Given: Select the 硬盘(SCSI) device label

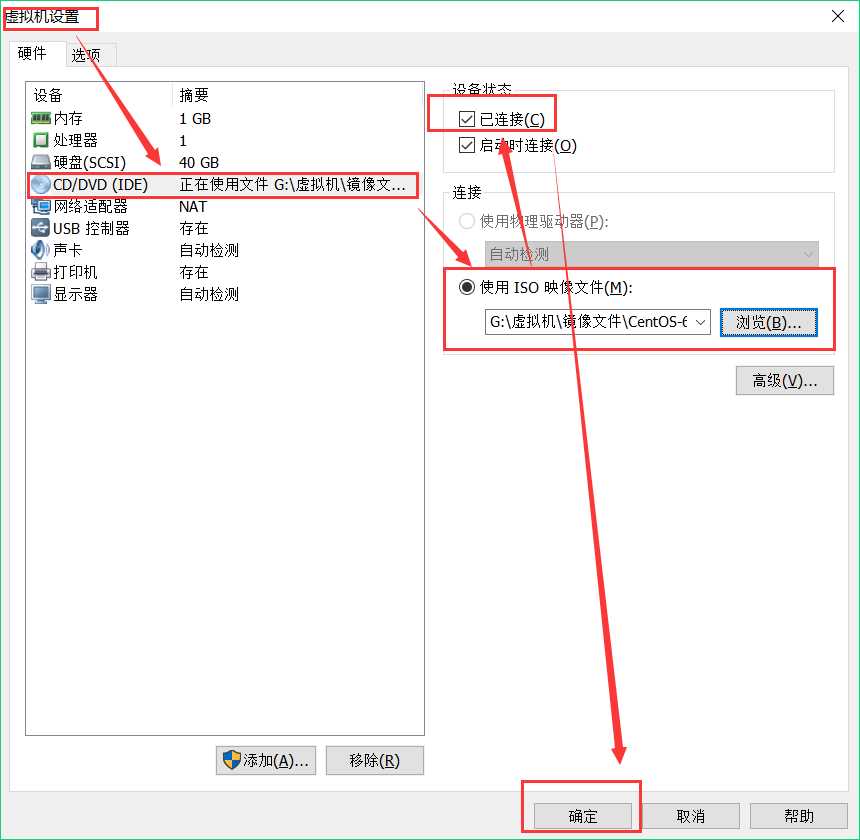Looking at the screenshot, I should tap(90, 162).
